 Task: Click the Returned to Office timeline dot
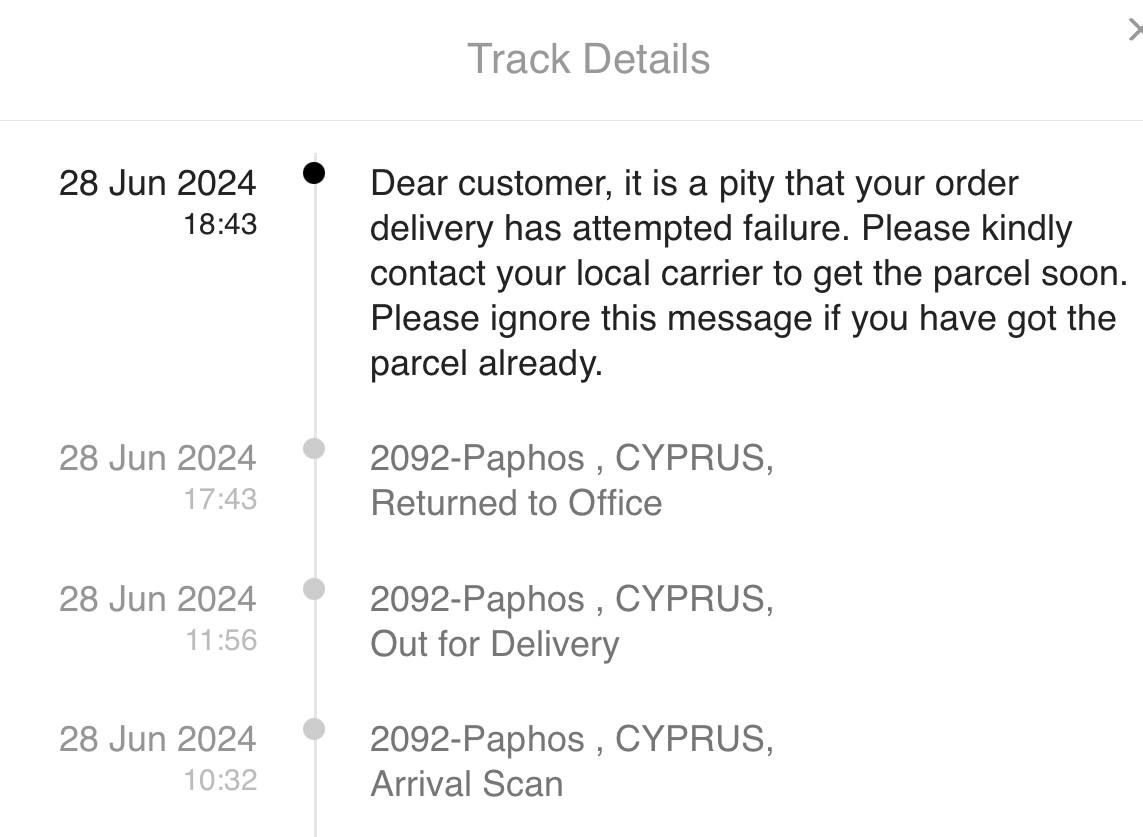314,448
